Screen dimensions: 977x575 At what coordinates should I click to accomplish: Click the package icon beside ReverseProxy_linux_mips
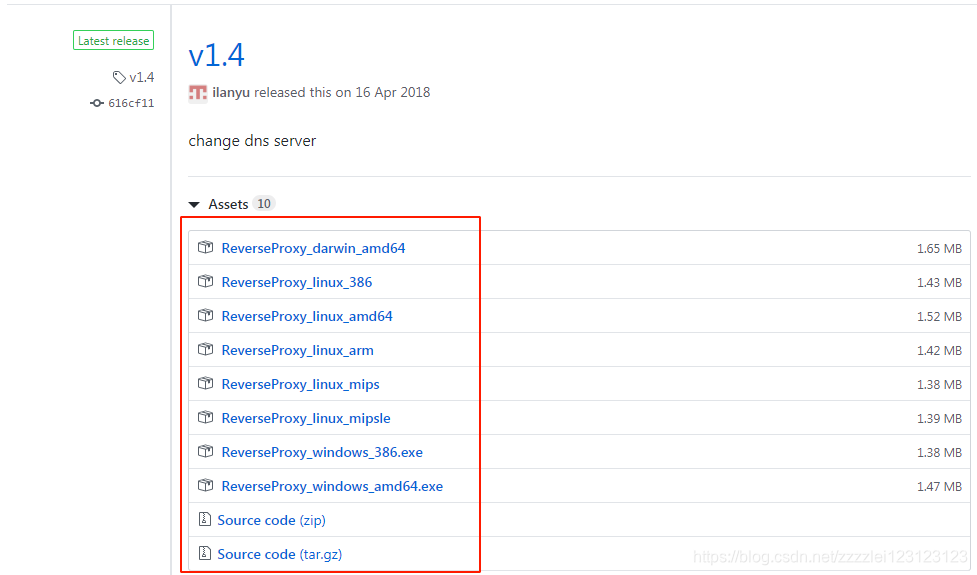(x=206, y=383)
